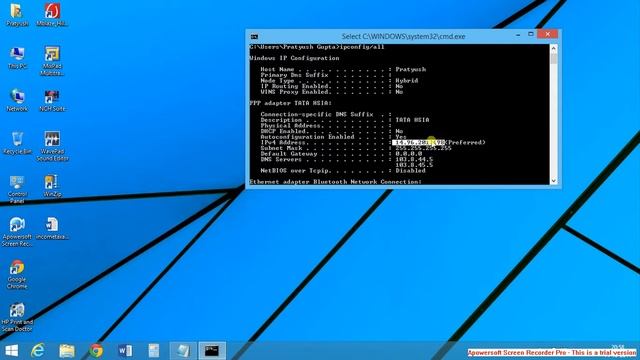Open File Explorer from the taskbar
This screenshot has height=360, width=640.
pyautogui.click(x=67, y=351)
